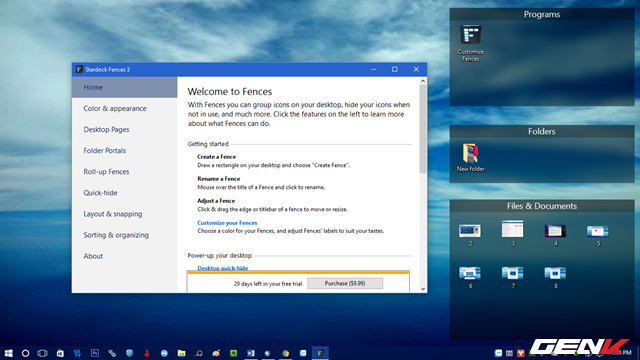This screenshot has width=640, height=360.
Task: Close the Stardock Fences window
Action: pyautogui.click(x=416, y=69)
